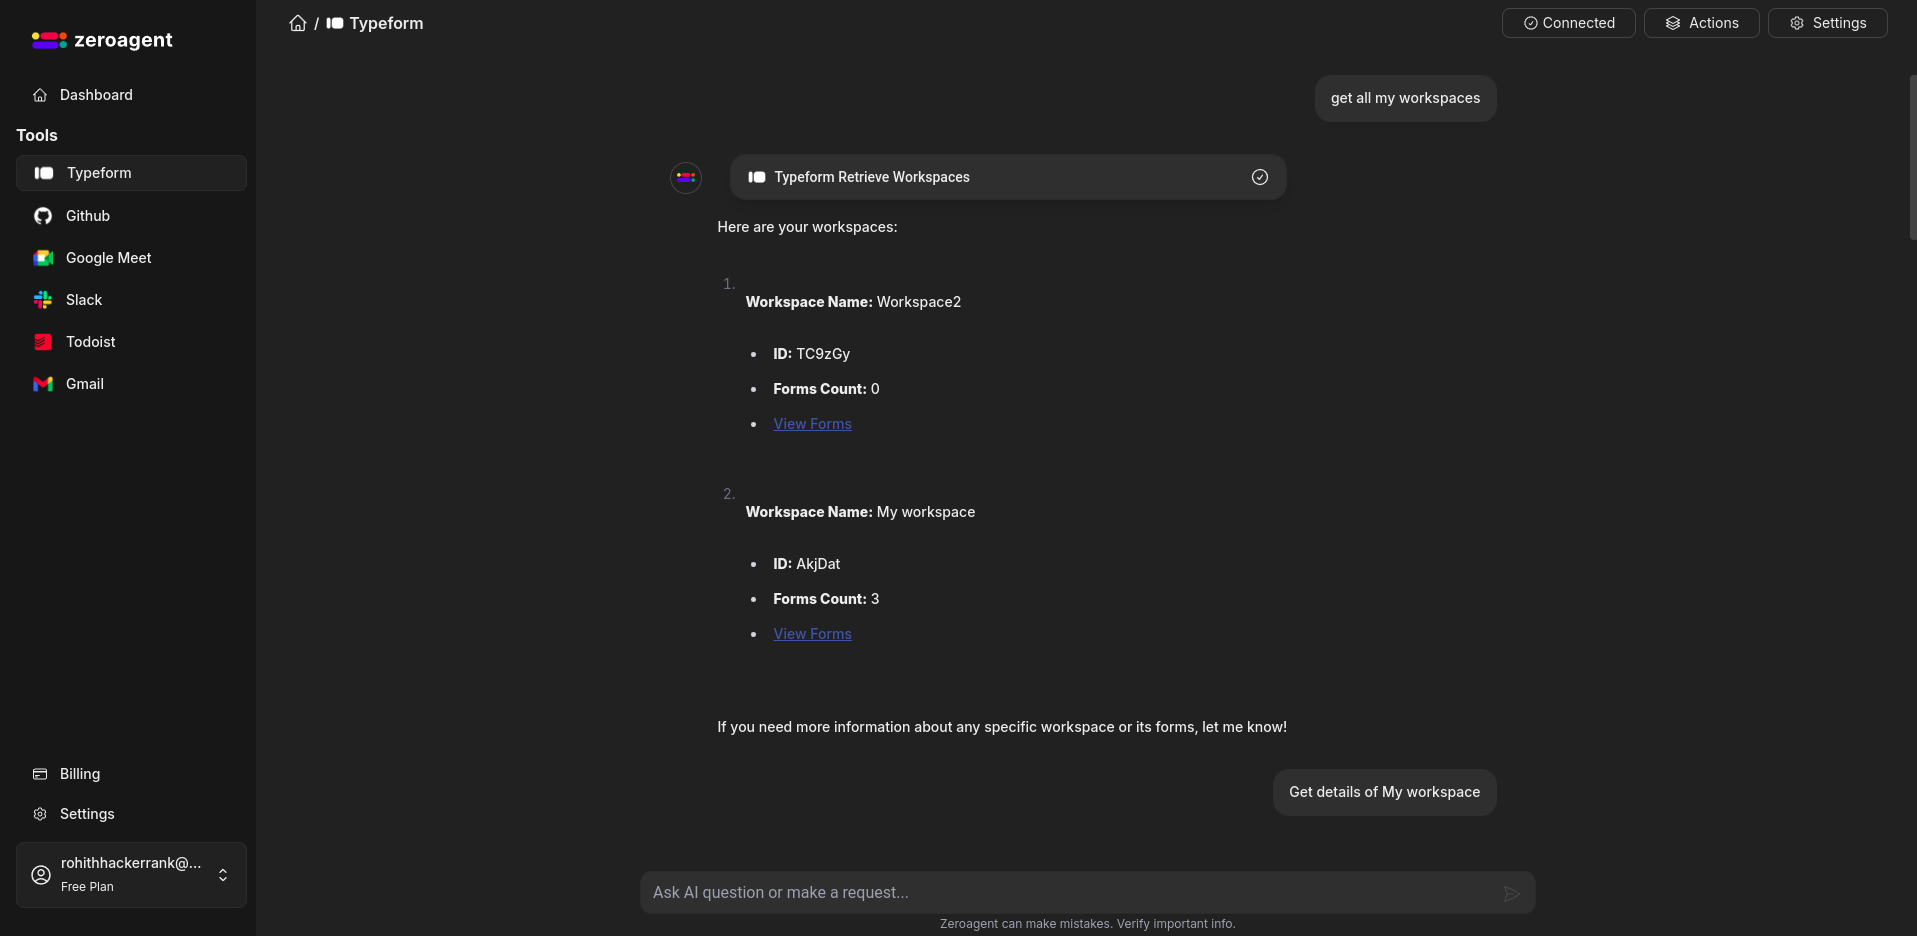This screenshot has height=936, width=1917.
Task: Click the 'ID: TC9zGy' text
Action: [811, 354]
